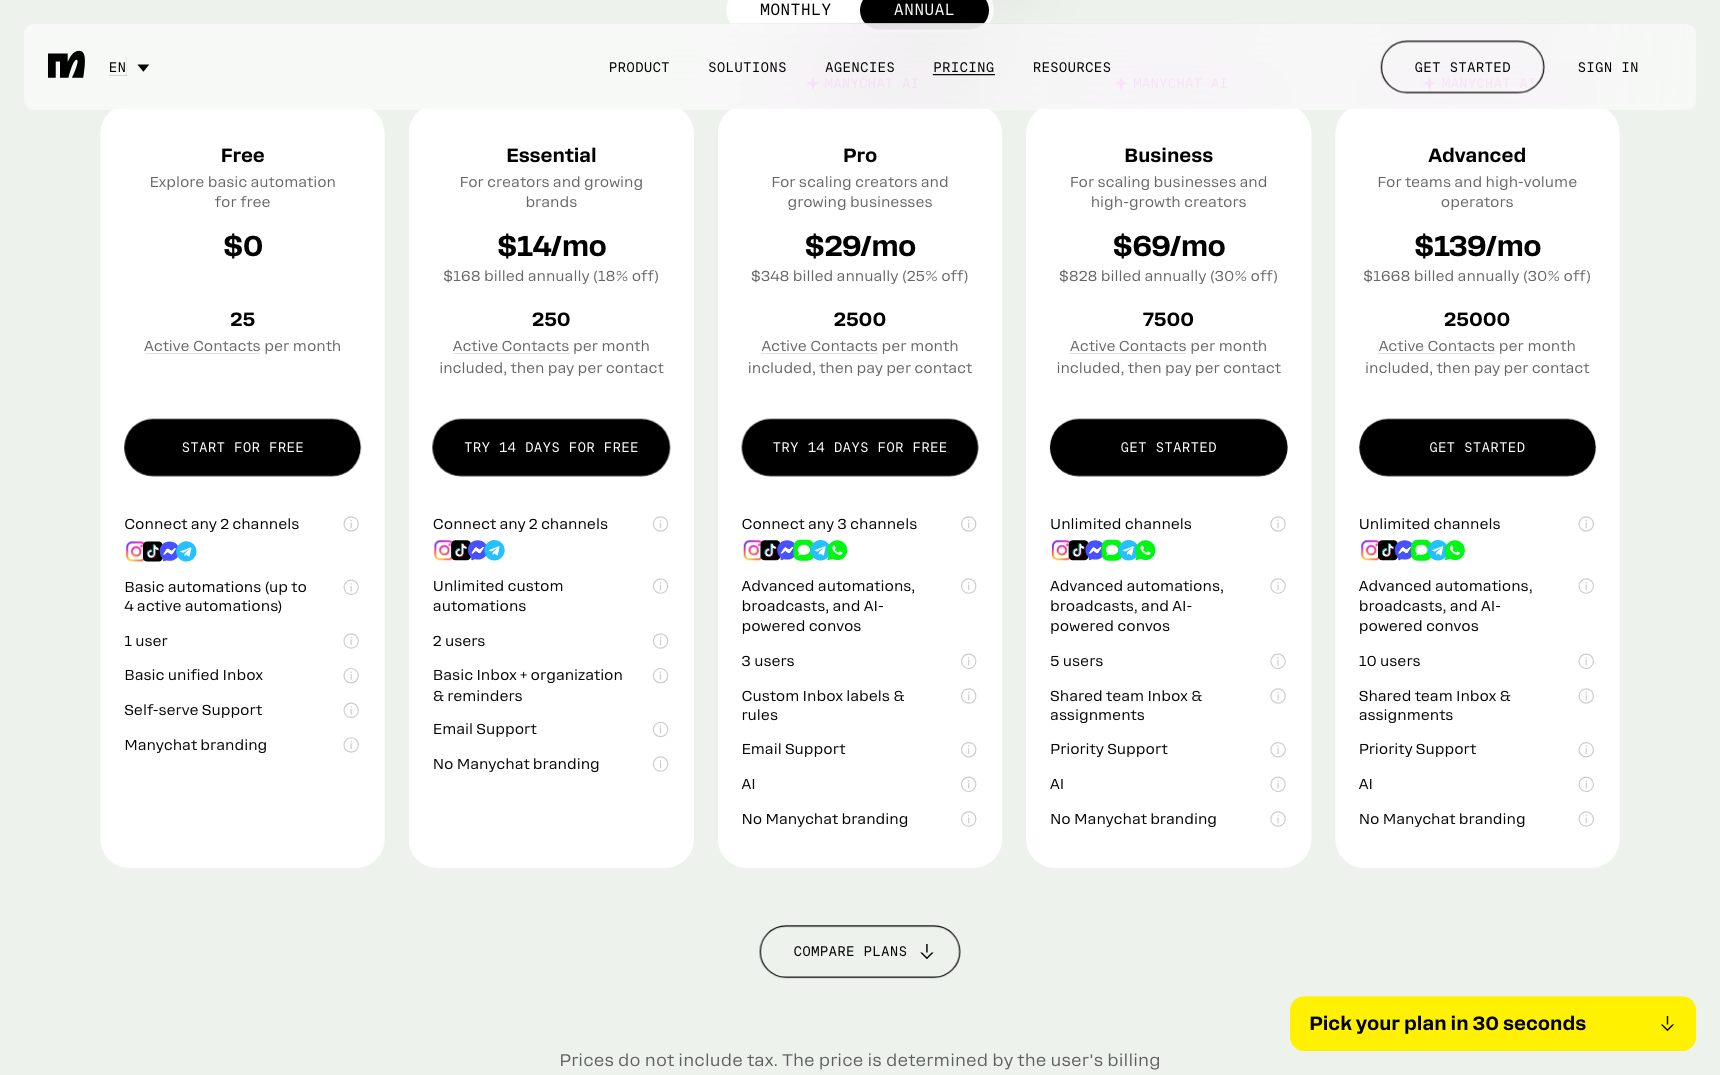Screen dimensions: 1720x1075
Task: Click Start for Free button
Action: pos(242,447)
